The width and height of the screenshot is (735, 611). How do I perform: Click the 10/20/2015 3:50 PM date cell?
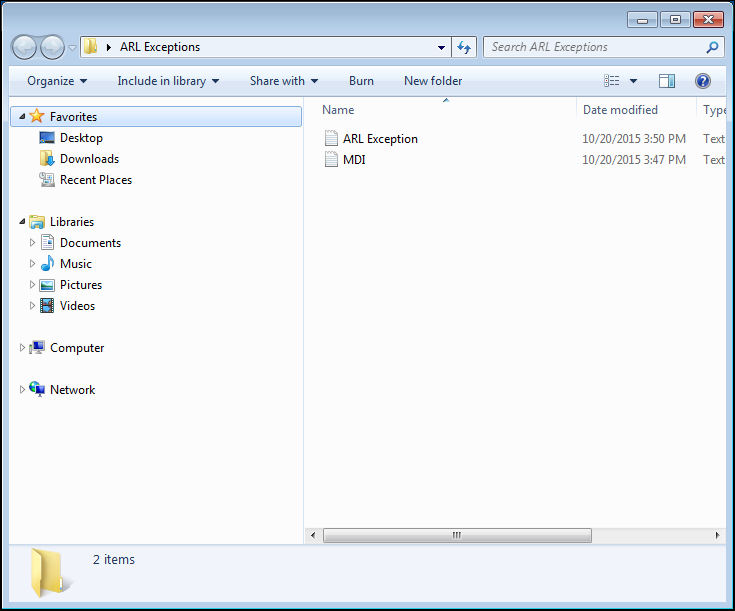click(x=634, y=139)
